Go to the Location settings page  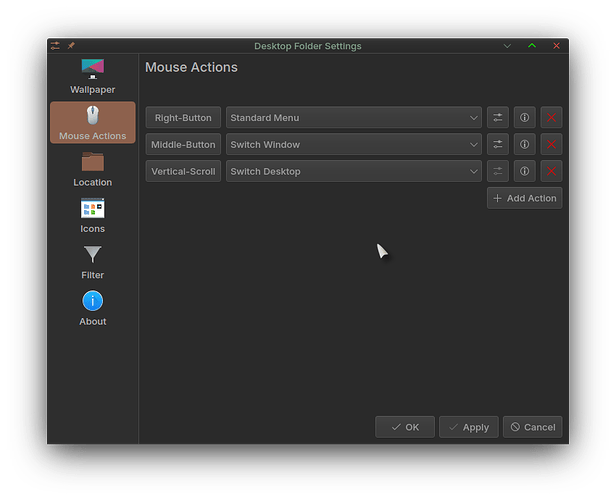click(x=93, y=169)
